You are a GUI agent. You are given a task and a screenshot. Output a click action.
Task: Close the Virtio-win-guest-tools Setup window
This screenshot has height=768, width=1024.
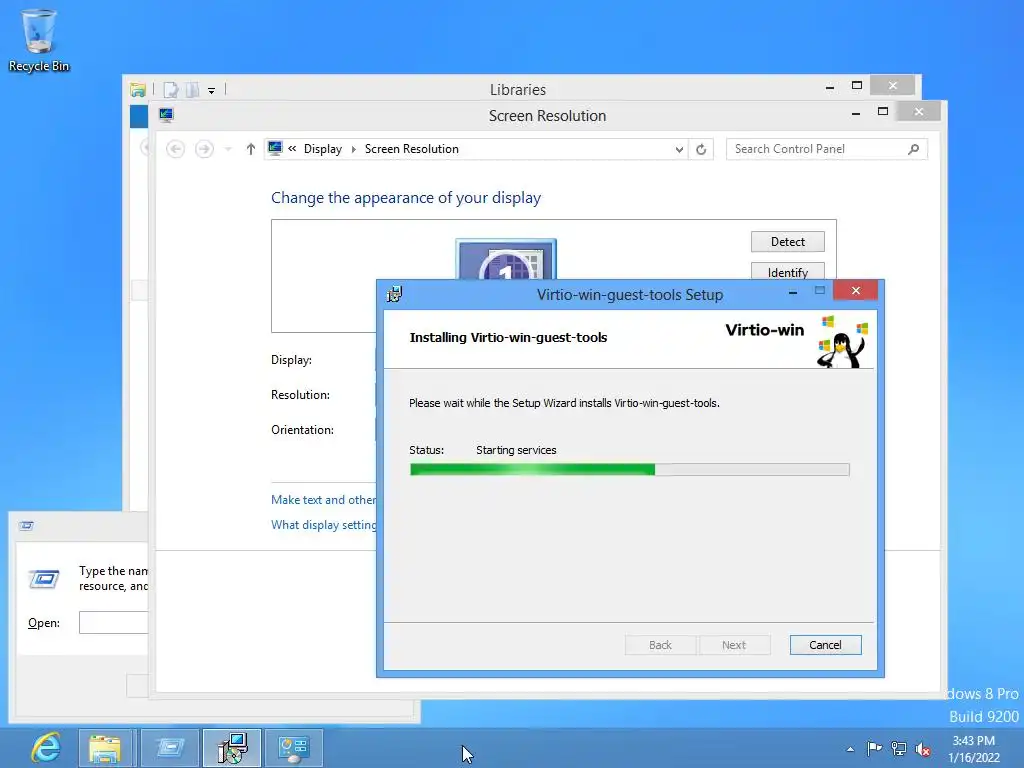point(856,291)
